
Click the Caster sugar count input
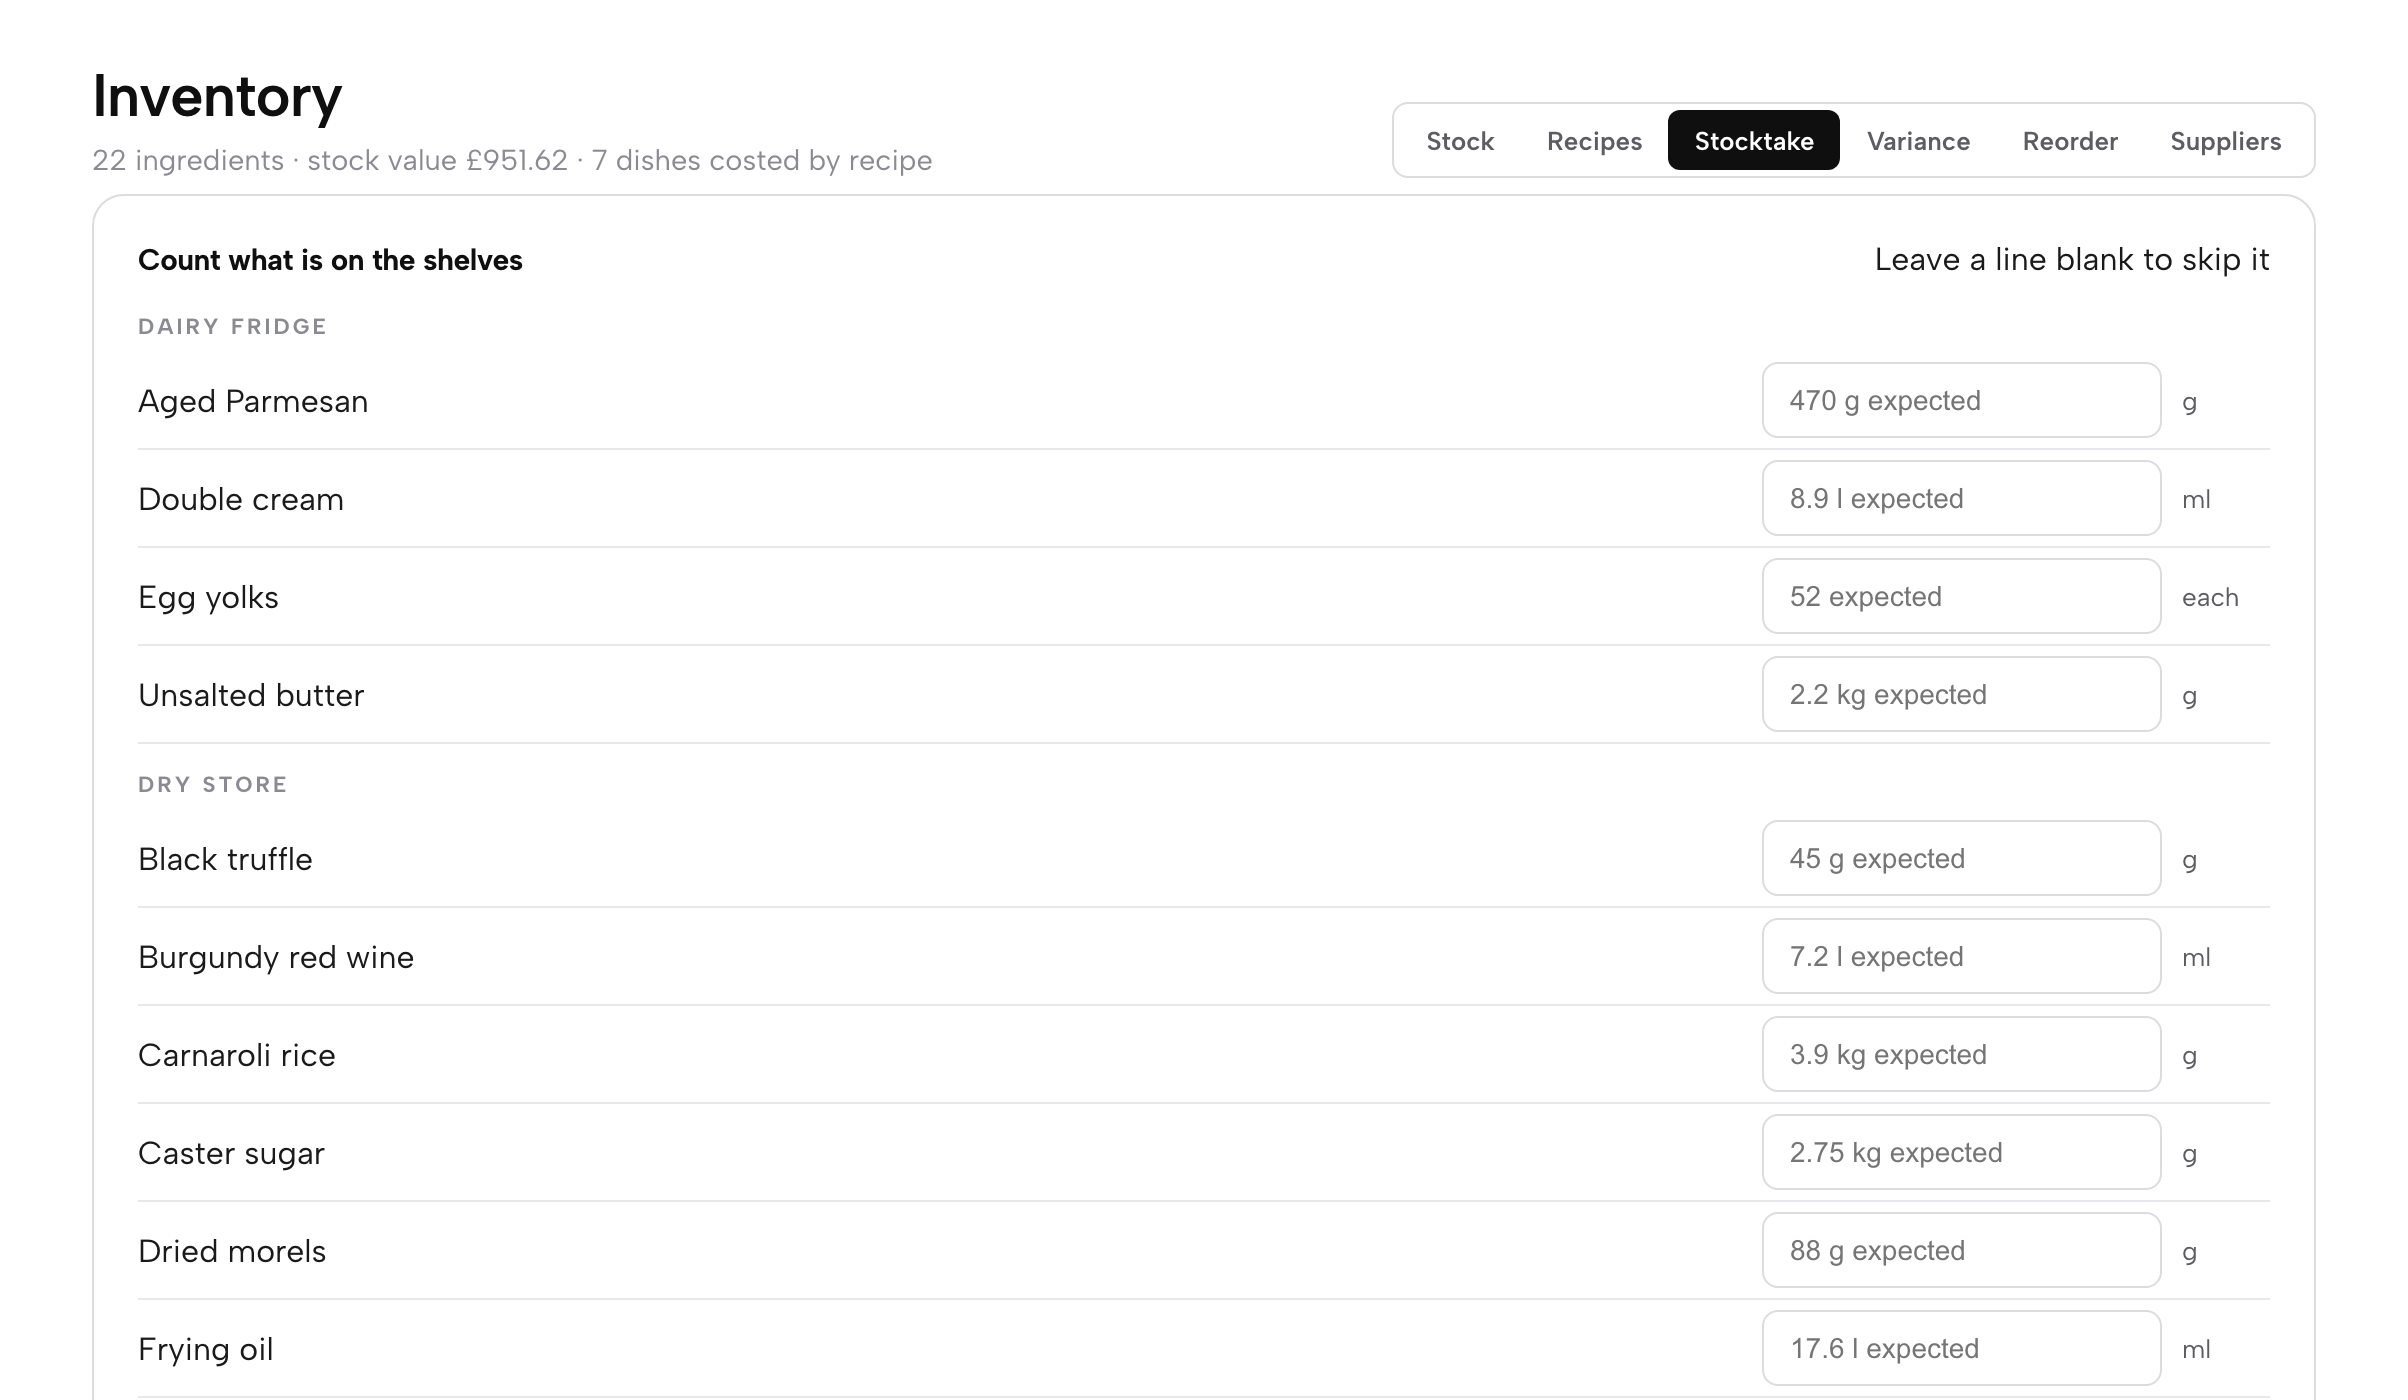(1961, 1152)
